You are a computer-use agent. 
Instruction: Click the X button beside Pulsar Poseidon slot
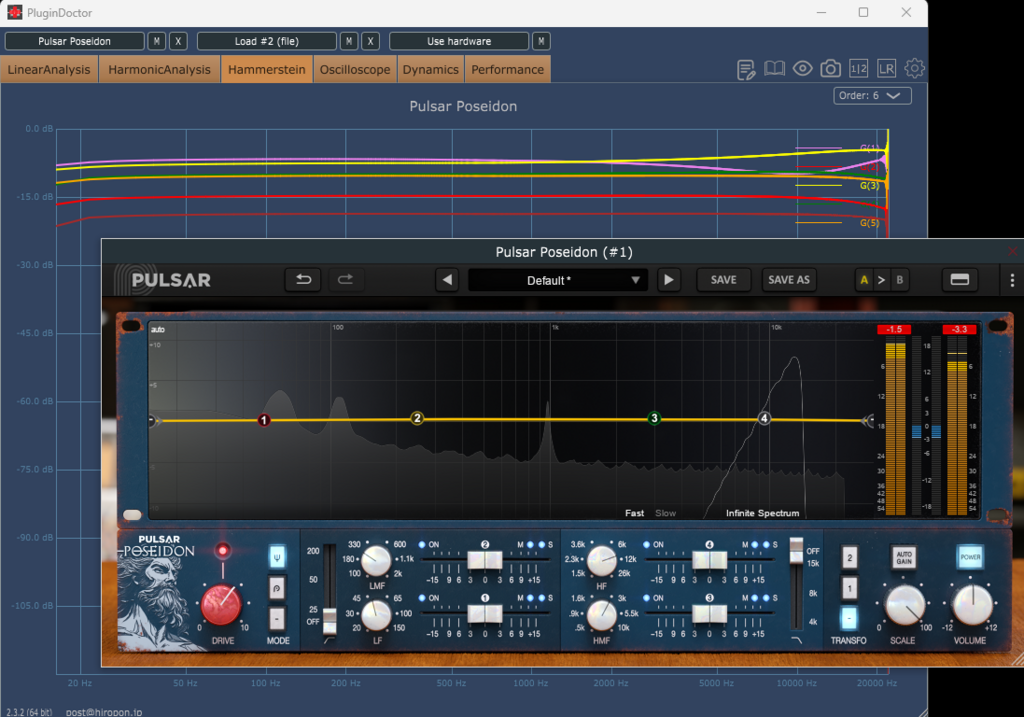point(178,41)
